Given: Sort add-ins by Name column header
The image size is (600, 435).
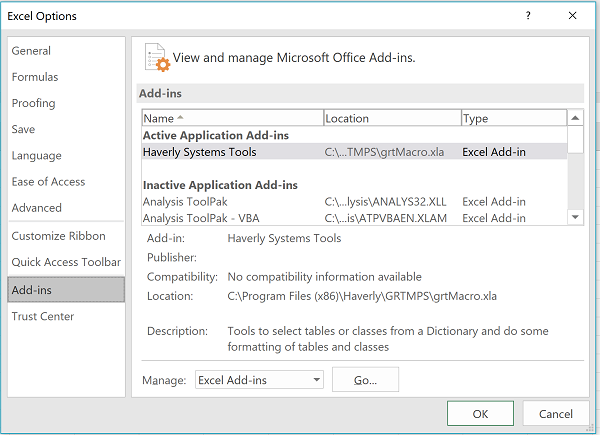Looking at the screenshot, I should tap(232, 118).
